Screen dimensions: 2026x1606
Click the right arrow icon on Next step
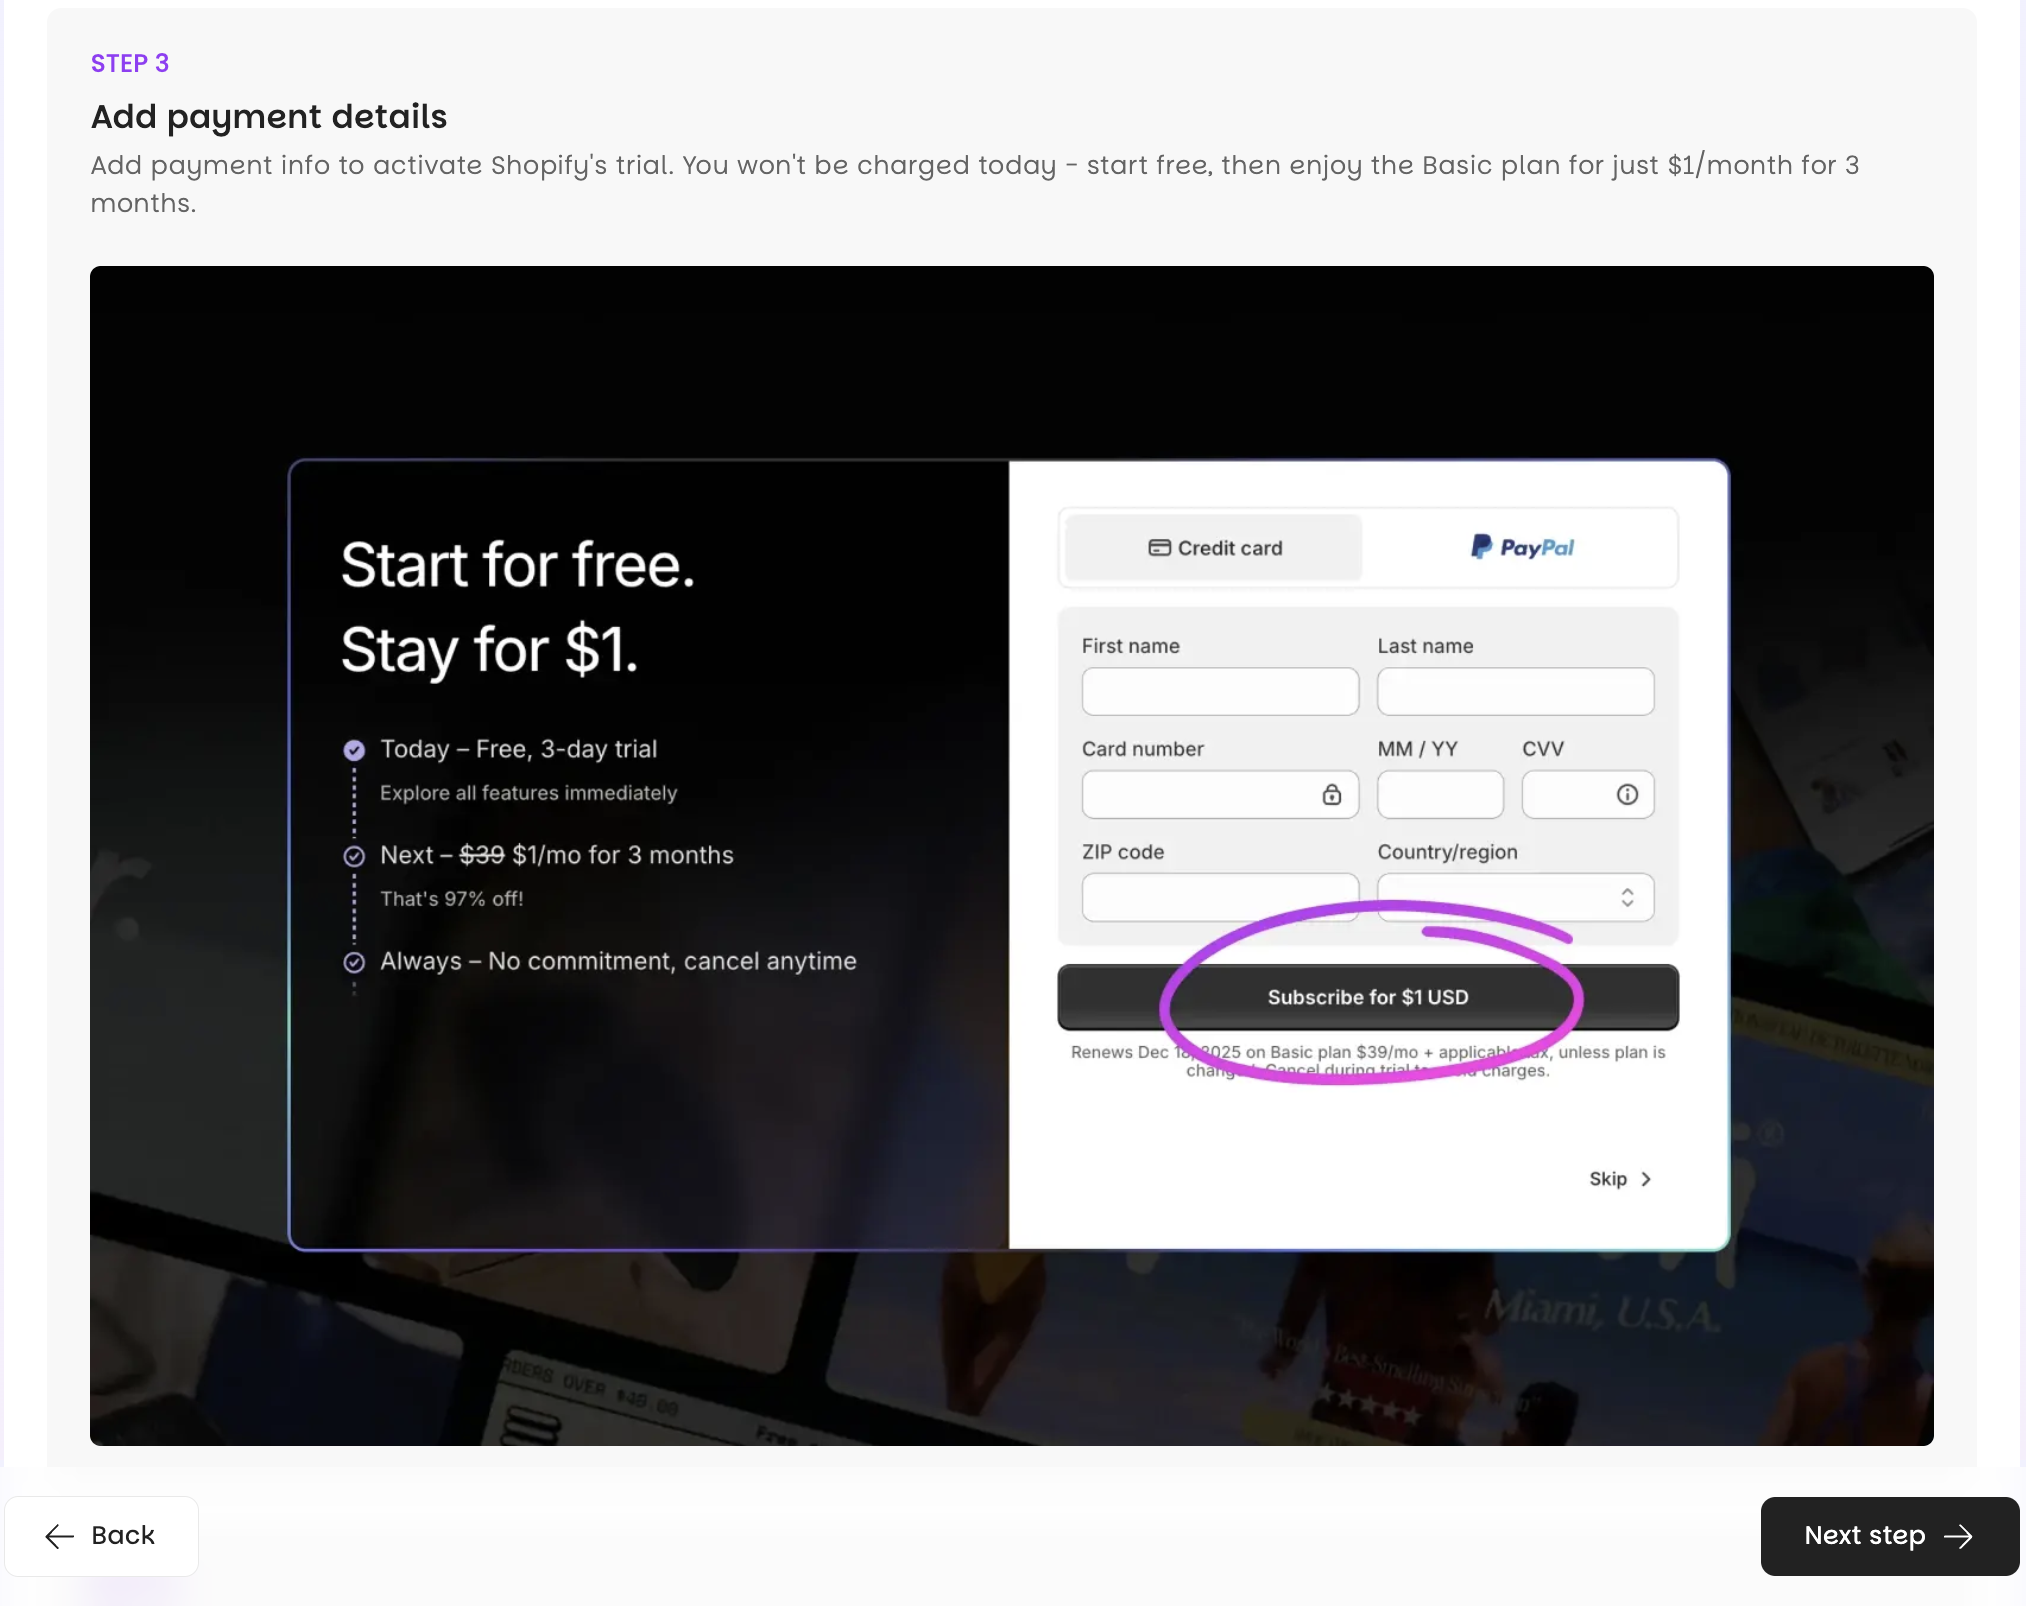1958,1536
